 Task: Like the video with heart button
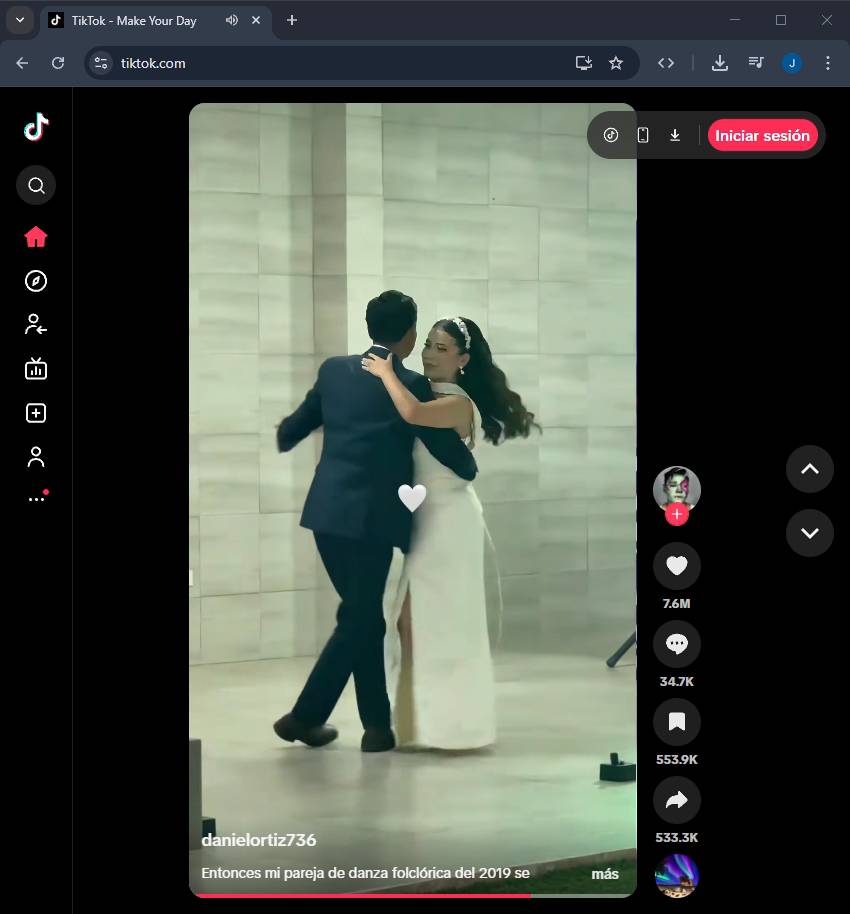(x=677, y=566)
